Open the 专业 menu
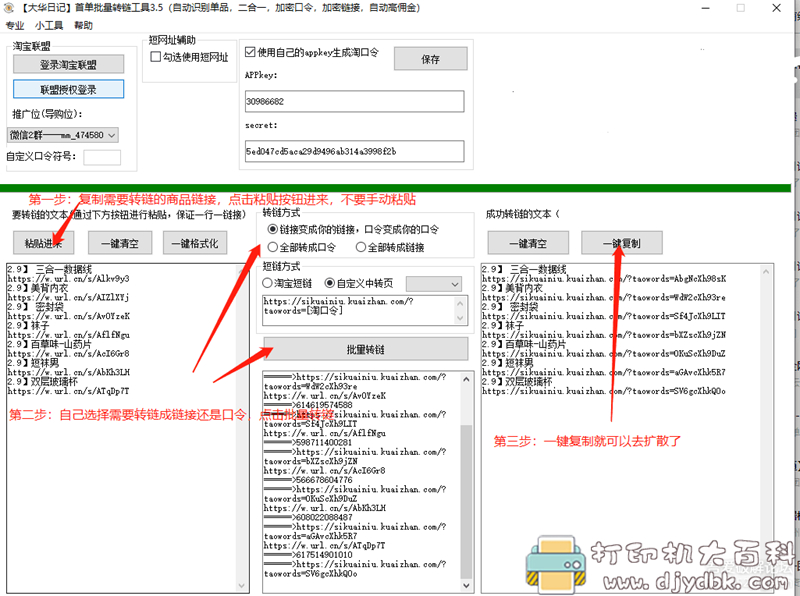800x596 pixels. pos(15,26)
